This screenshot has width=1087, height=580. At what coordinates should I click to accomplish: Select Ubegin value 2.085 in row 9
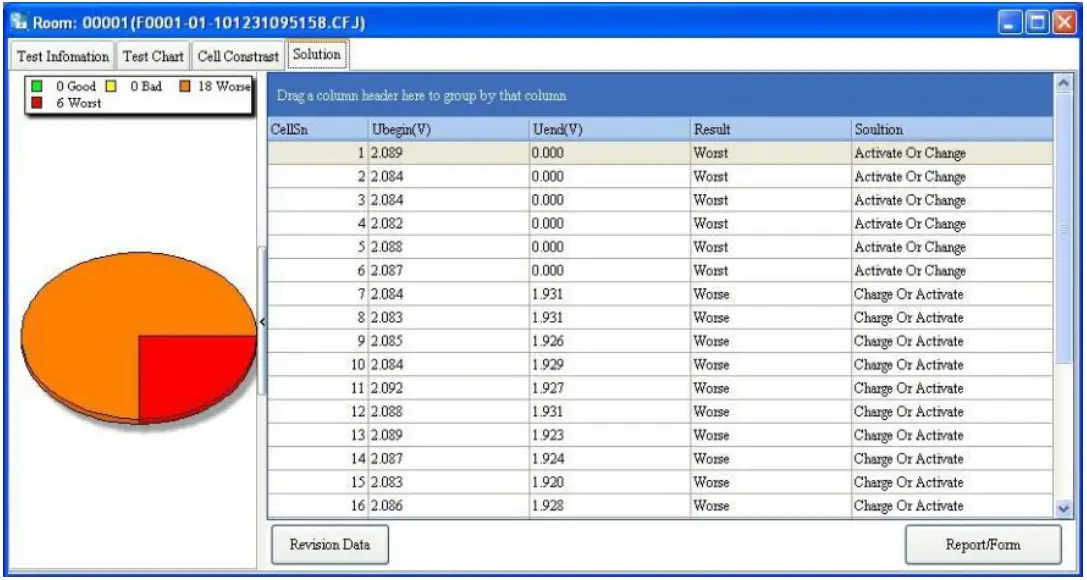[388, 341]
